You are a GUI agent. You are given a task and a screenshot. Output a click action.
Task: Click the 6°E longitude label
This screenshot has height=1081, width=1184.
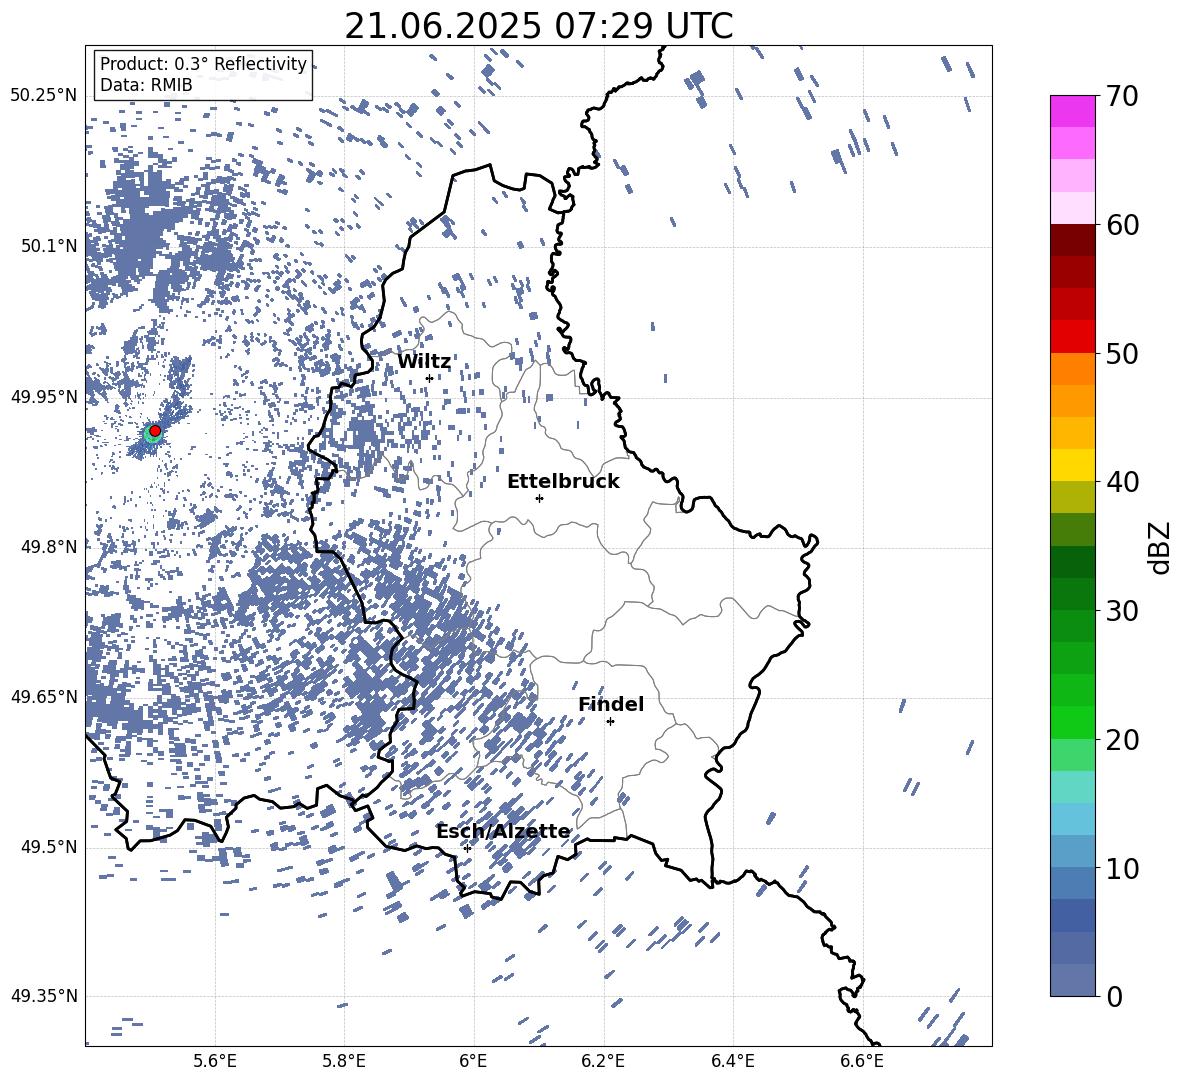coord(473,1061)
